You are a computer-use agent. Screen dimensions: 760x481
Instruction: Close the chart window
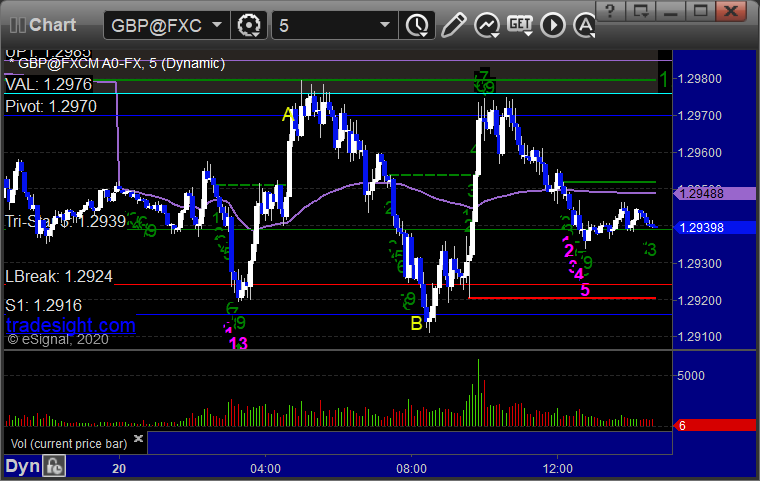731,11
